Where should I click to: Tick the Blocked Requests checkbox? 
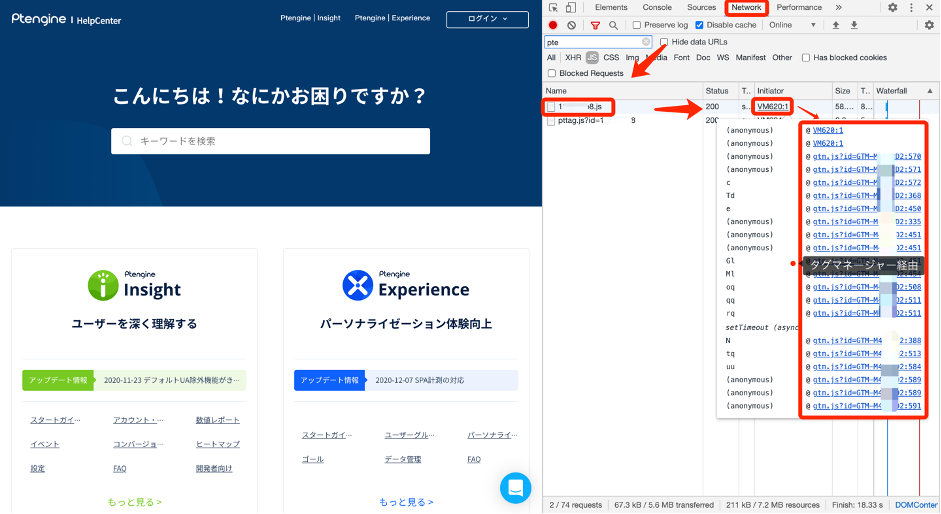[x=552, y=73]
